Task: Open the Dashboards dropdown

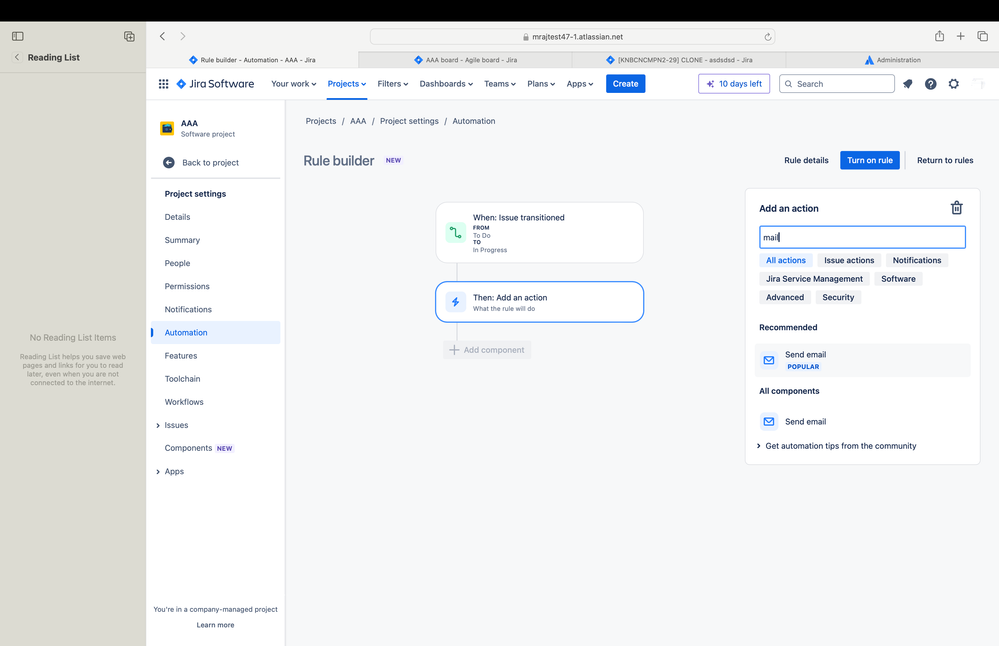Action: (x=446, y=84)
